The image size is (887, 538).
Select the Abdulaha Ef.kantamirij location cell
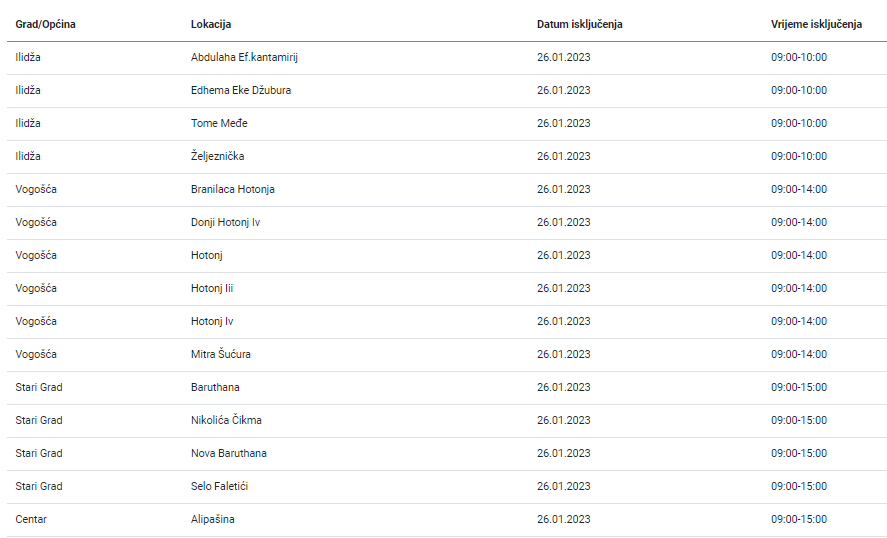[x=244, y=57]
